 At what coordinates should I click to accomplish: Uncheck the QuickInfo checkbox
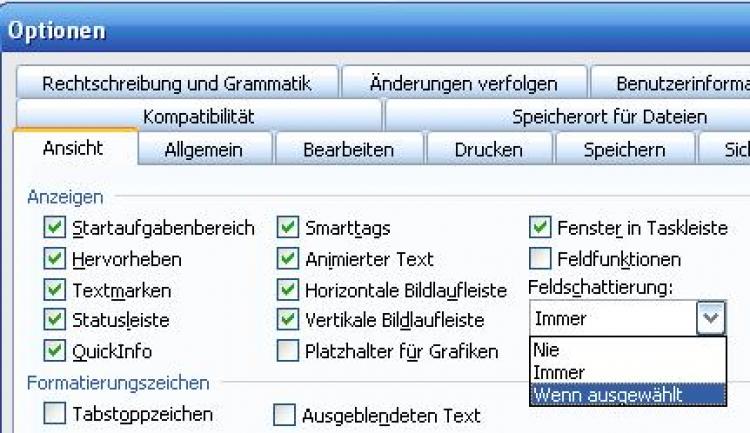point(55,351)
